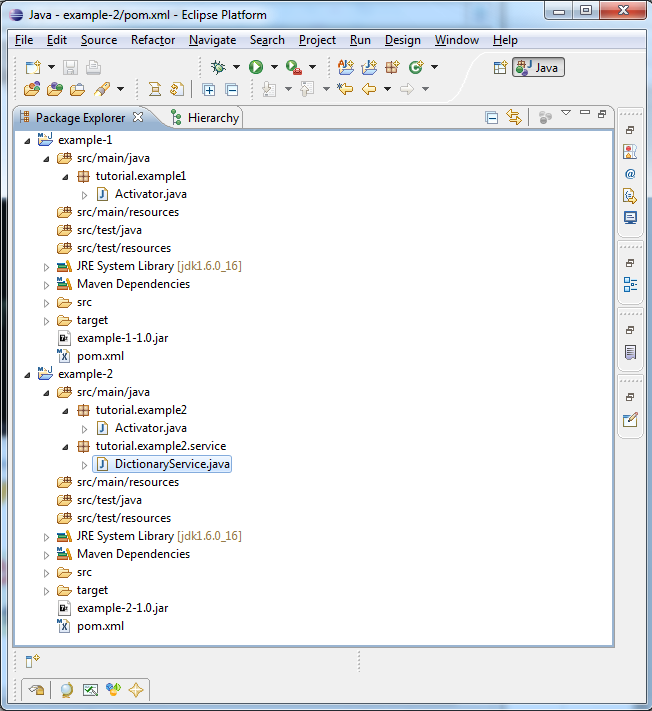Toggle Link with Editor in Package Explorer

coord(514,117)
